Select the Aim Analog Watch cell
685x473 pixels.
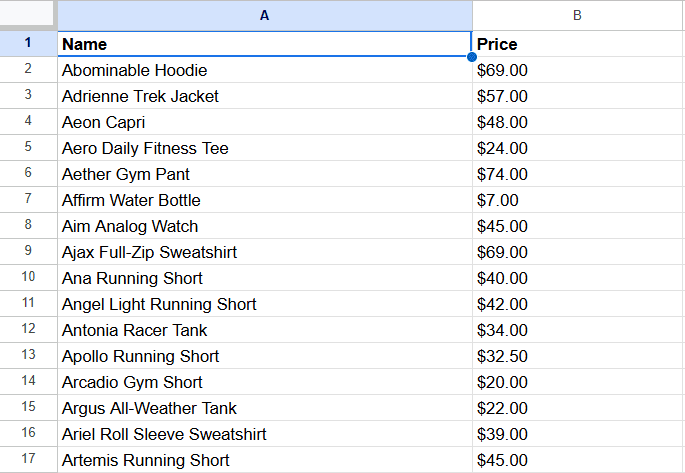pyautogui.click(x=265, y=226)
